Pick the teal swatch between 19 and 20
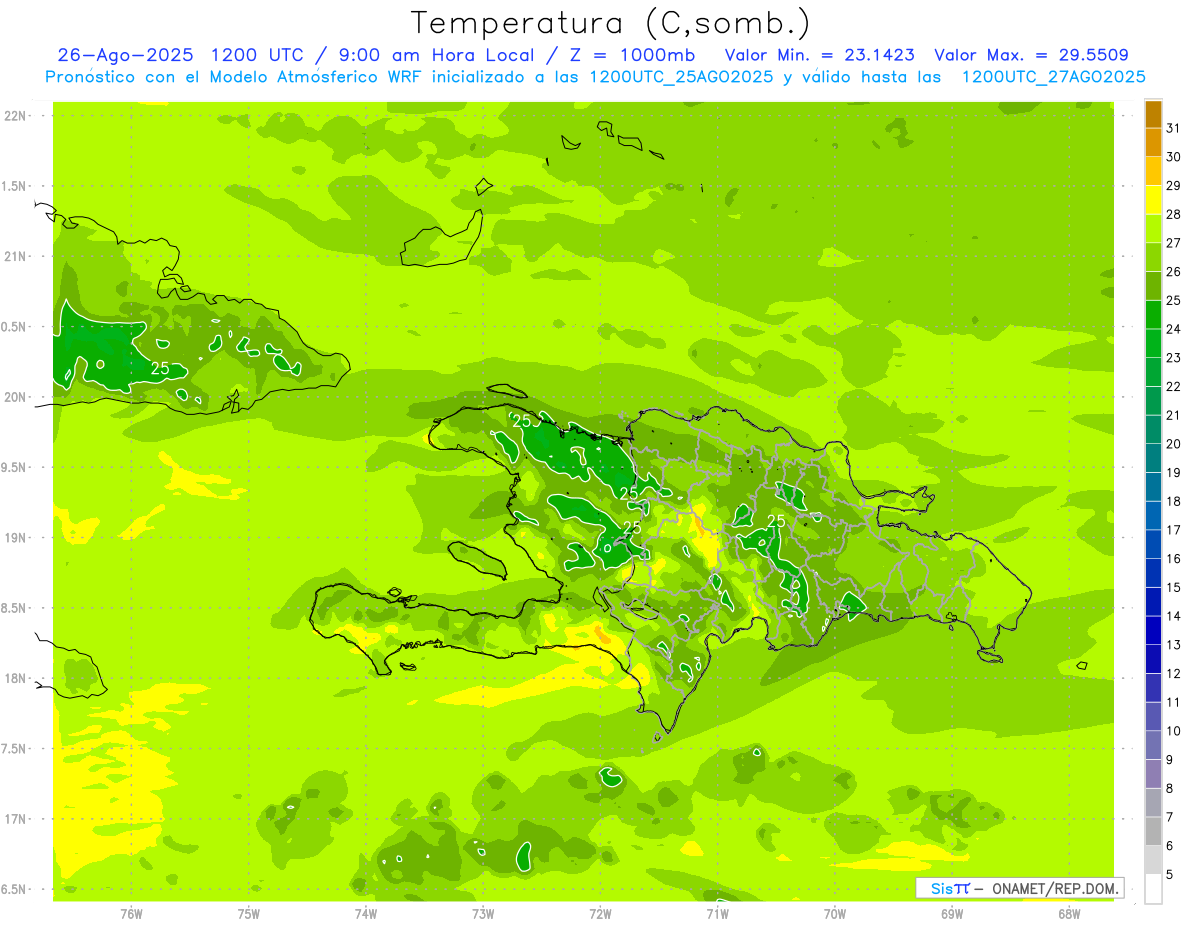 (x=1153, y=458)
